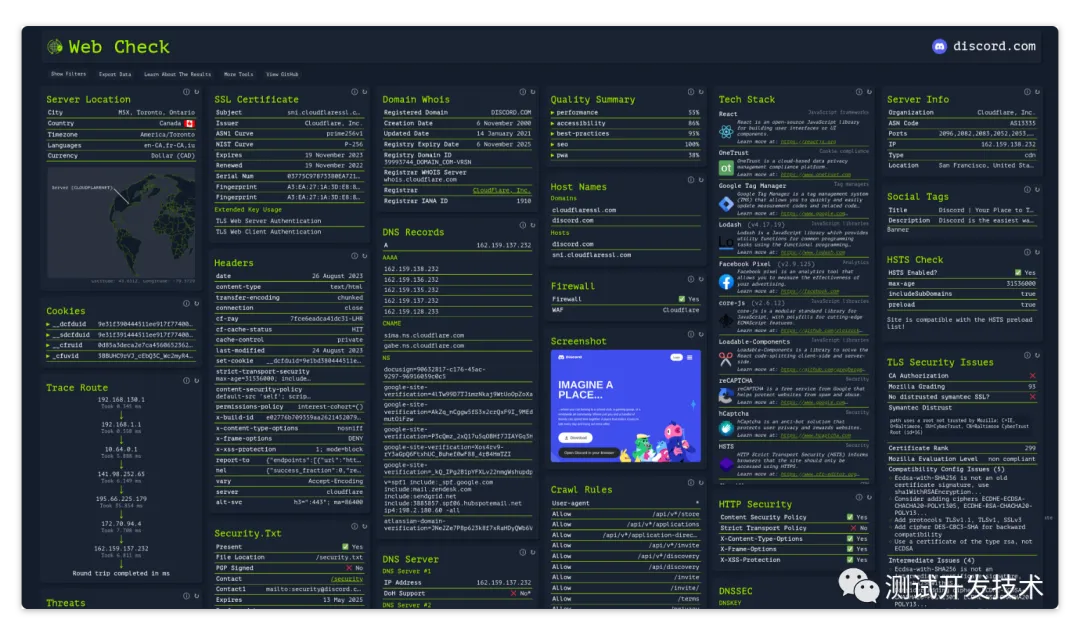This screenshot has width=1080, height=635.
Task: Open info for SSL Certificate card
Action: pyautogui.click(x=354, y=92)
